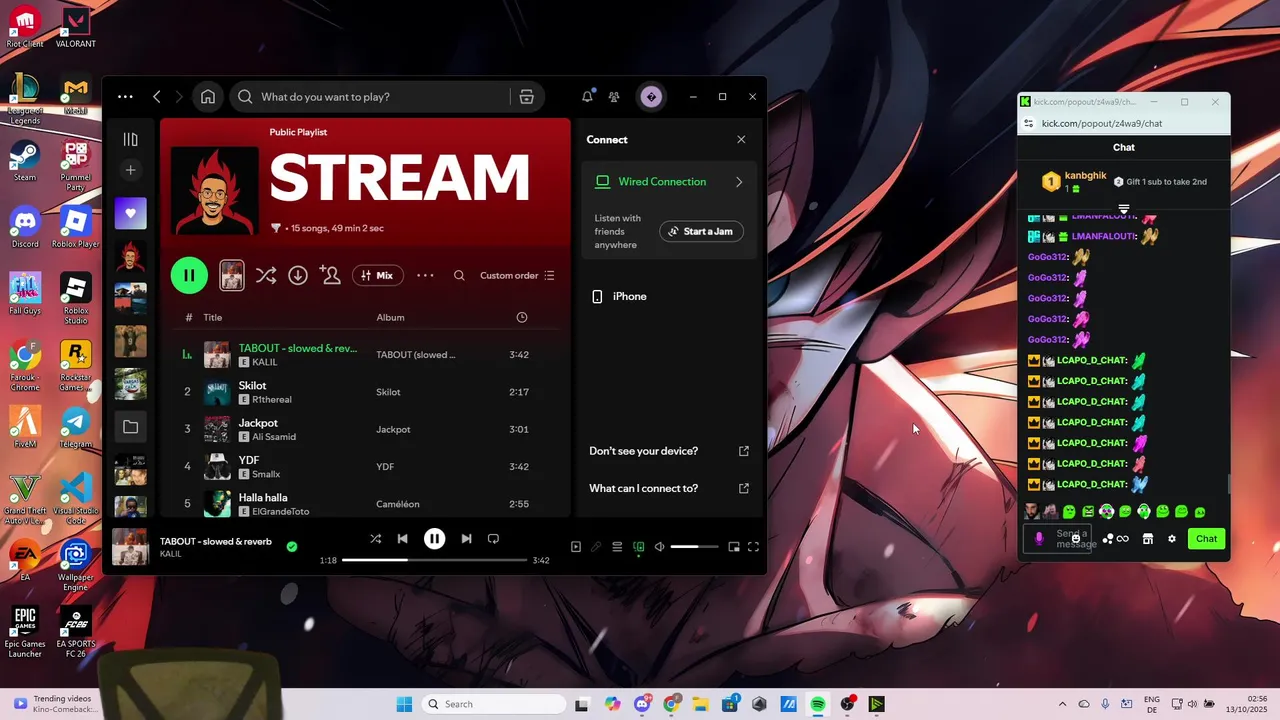Click the green Chat button in Kick
1280x720 pixels.
(1207, 539)
